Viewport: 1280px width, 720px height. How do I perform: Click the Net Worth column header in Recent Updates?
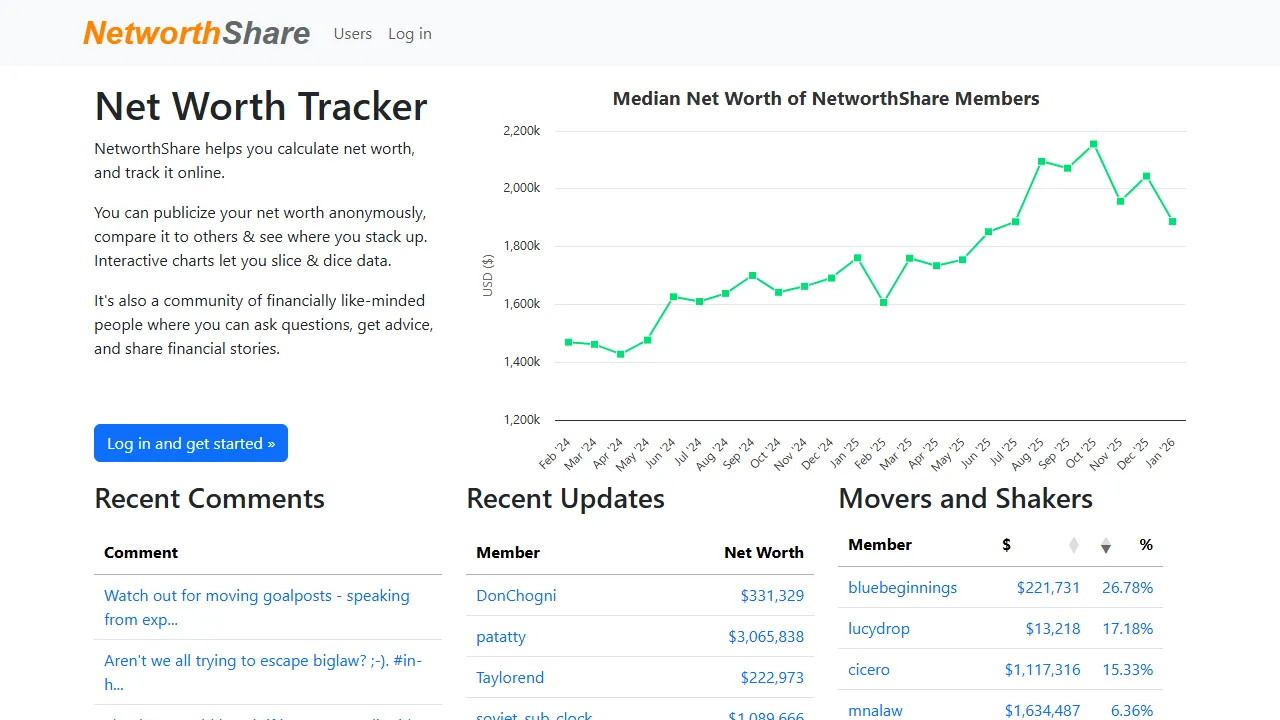[764, 552]
